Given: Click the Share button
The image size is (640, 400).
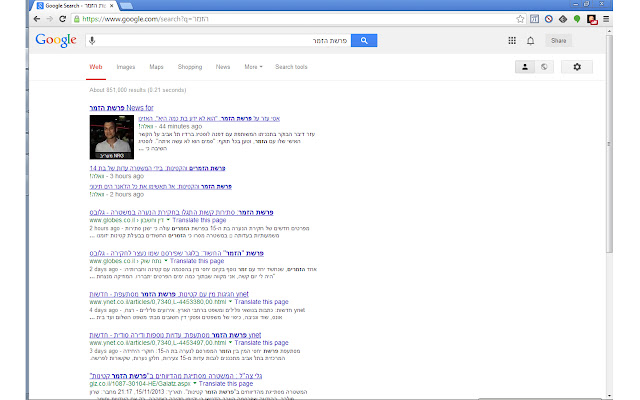Looking at the screenshot, I should click(x=558, y=40).
